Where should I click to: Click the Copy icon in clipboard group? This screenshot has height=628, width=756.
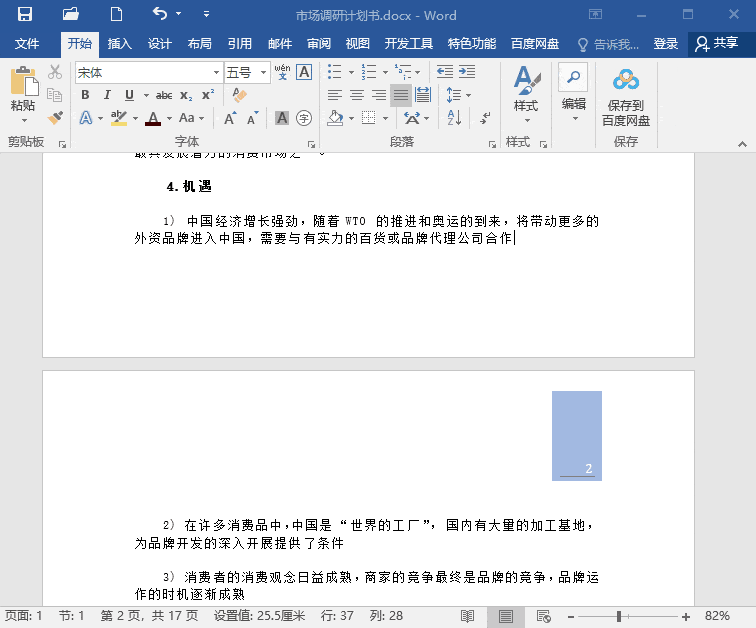click(54, 95)
